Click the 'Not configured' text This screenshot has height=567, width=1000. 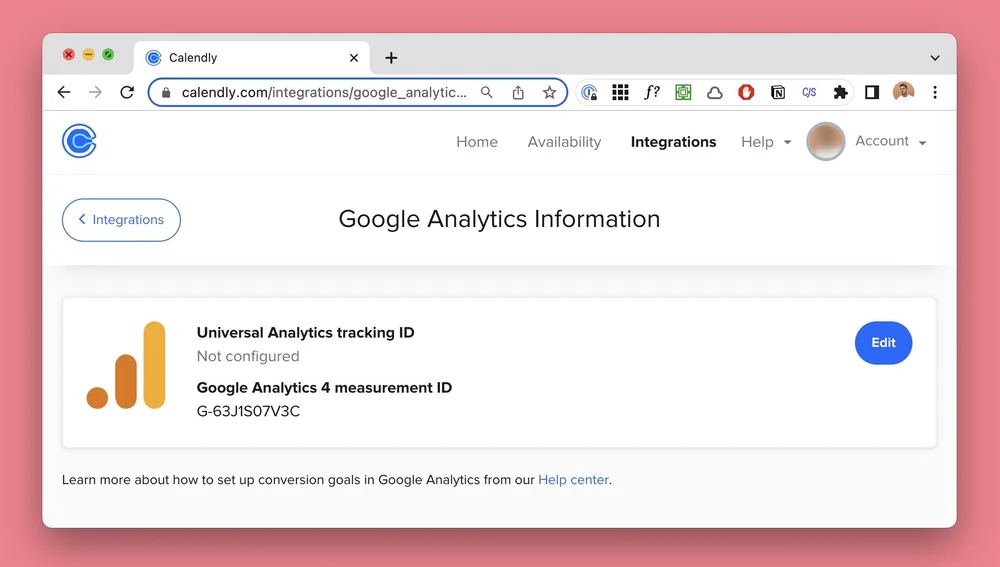coord(248,356)
